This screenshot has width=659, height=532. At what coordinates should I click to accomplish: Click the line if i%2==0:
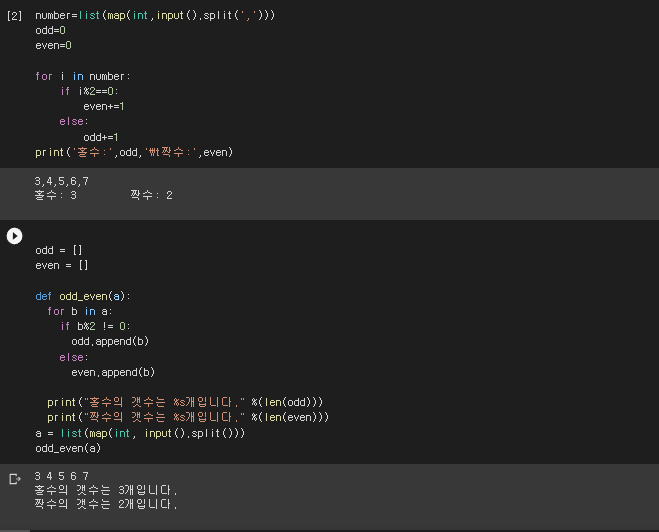pos(90,91)
